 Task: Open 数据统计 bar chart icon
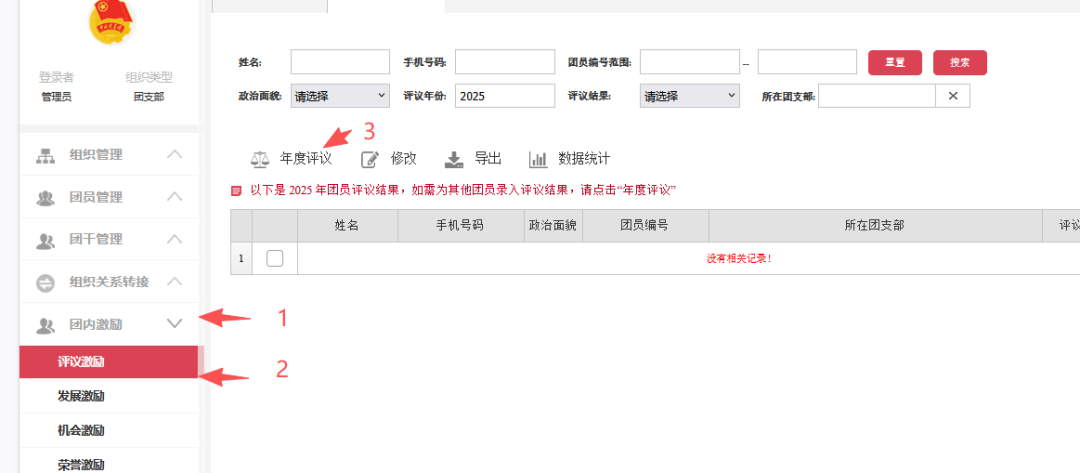[538, 159]
